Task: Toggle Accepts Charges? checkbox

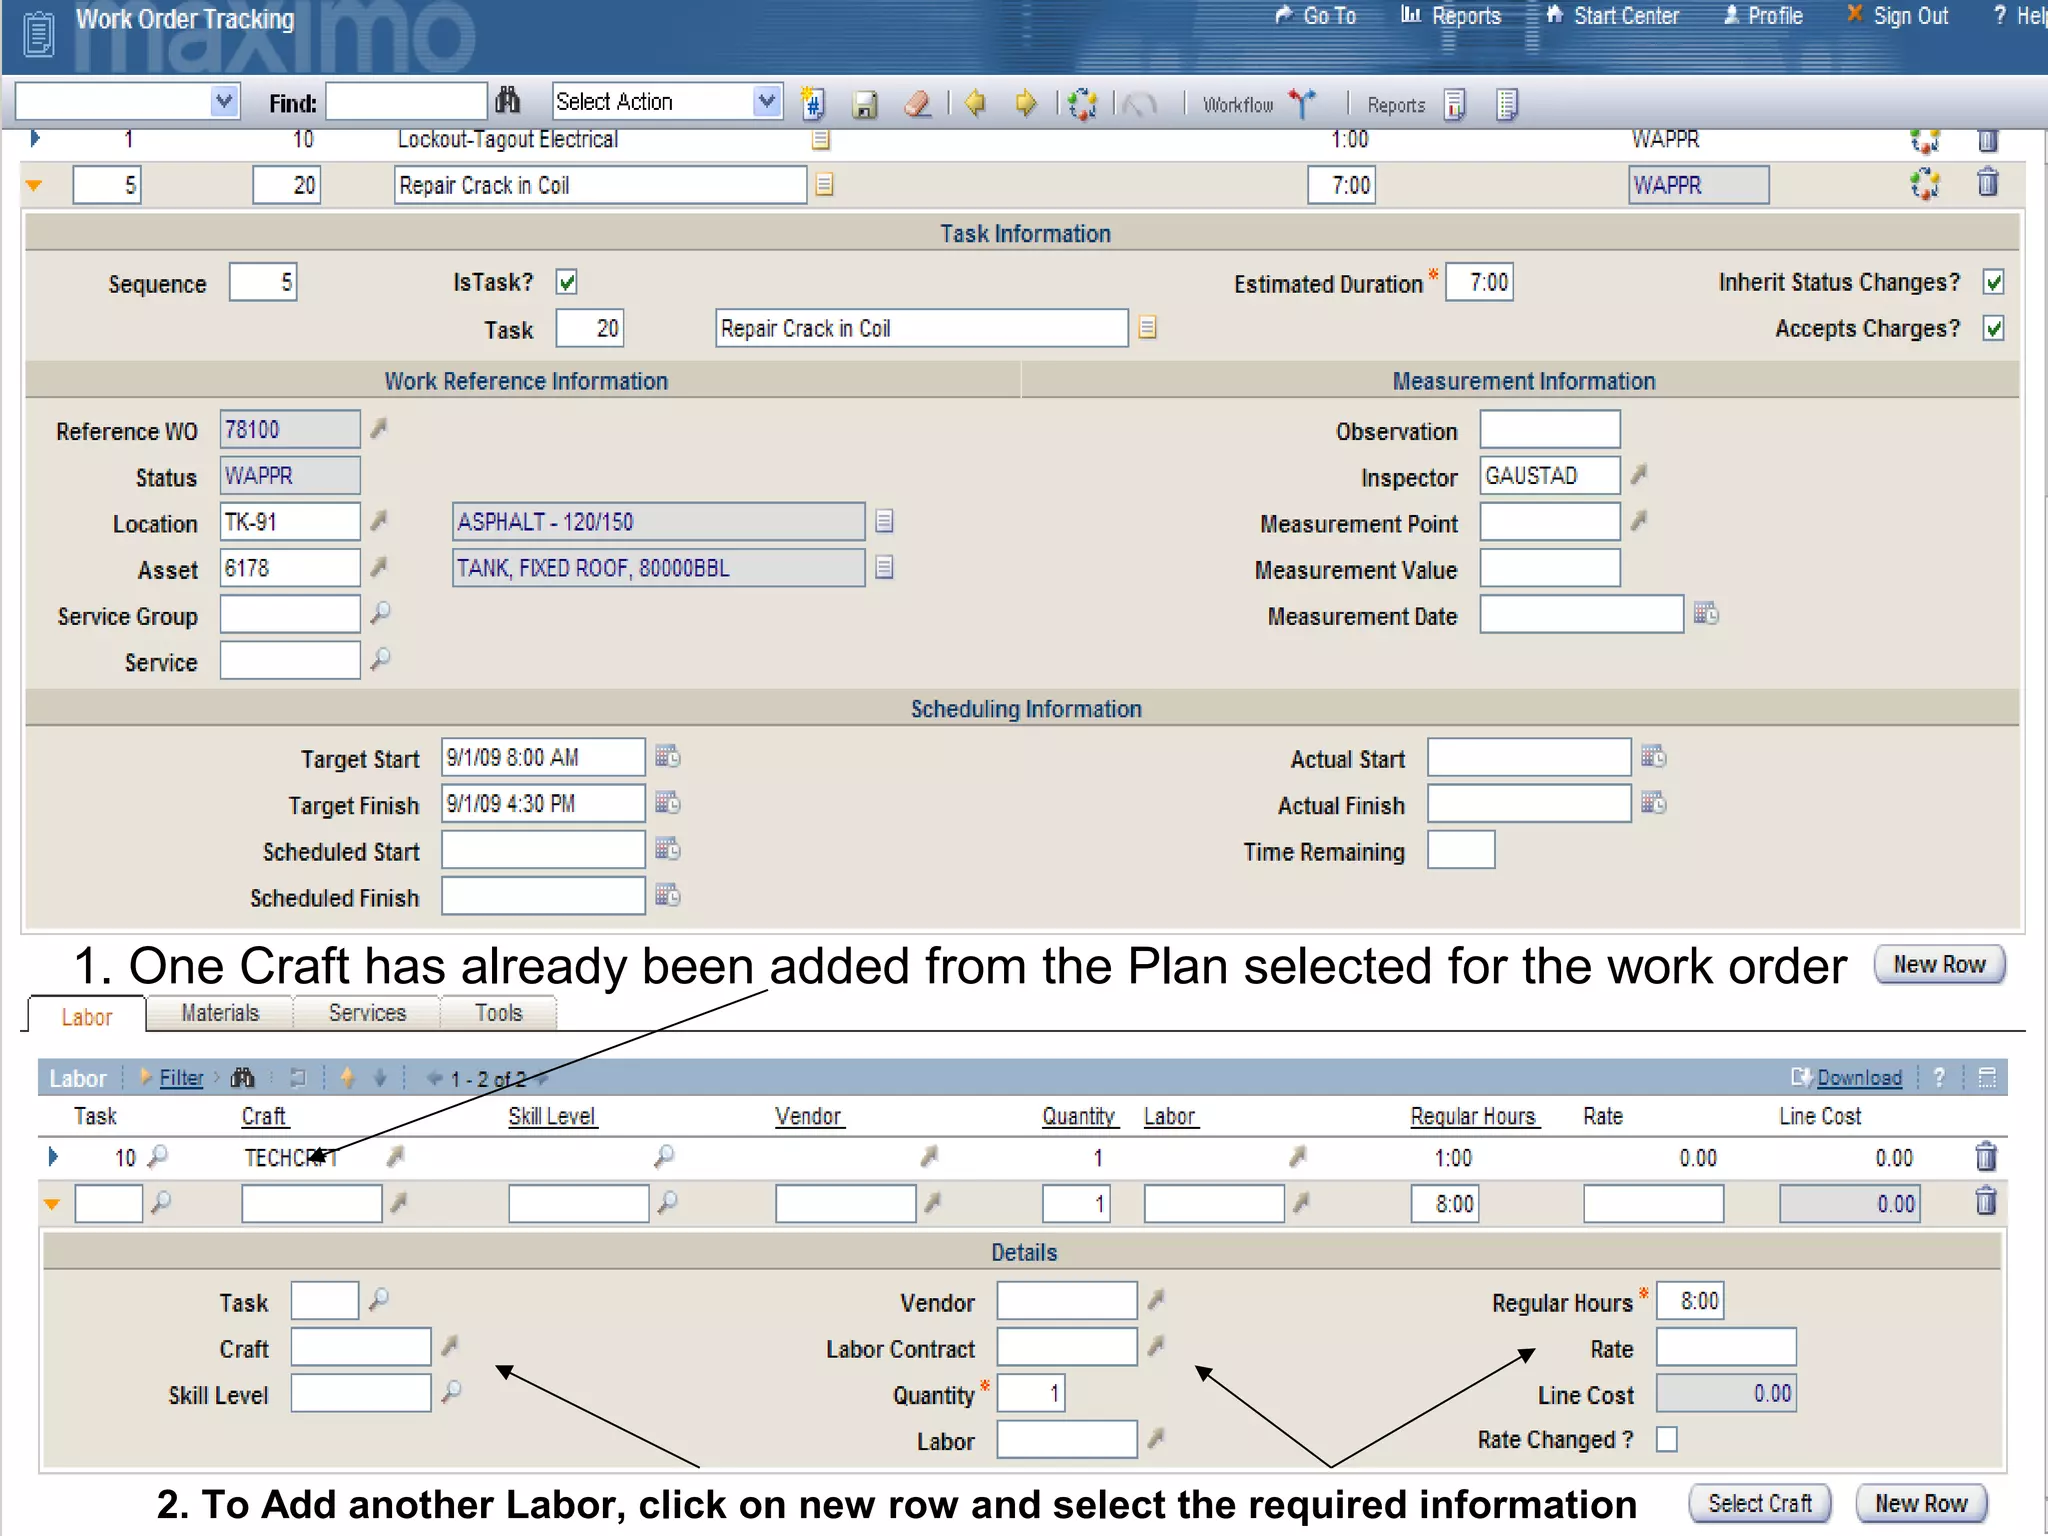Action: 1994,328
